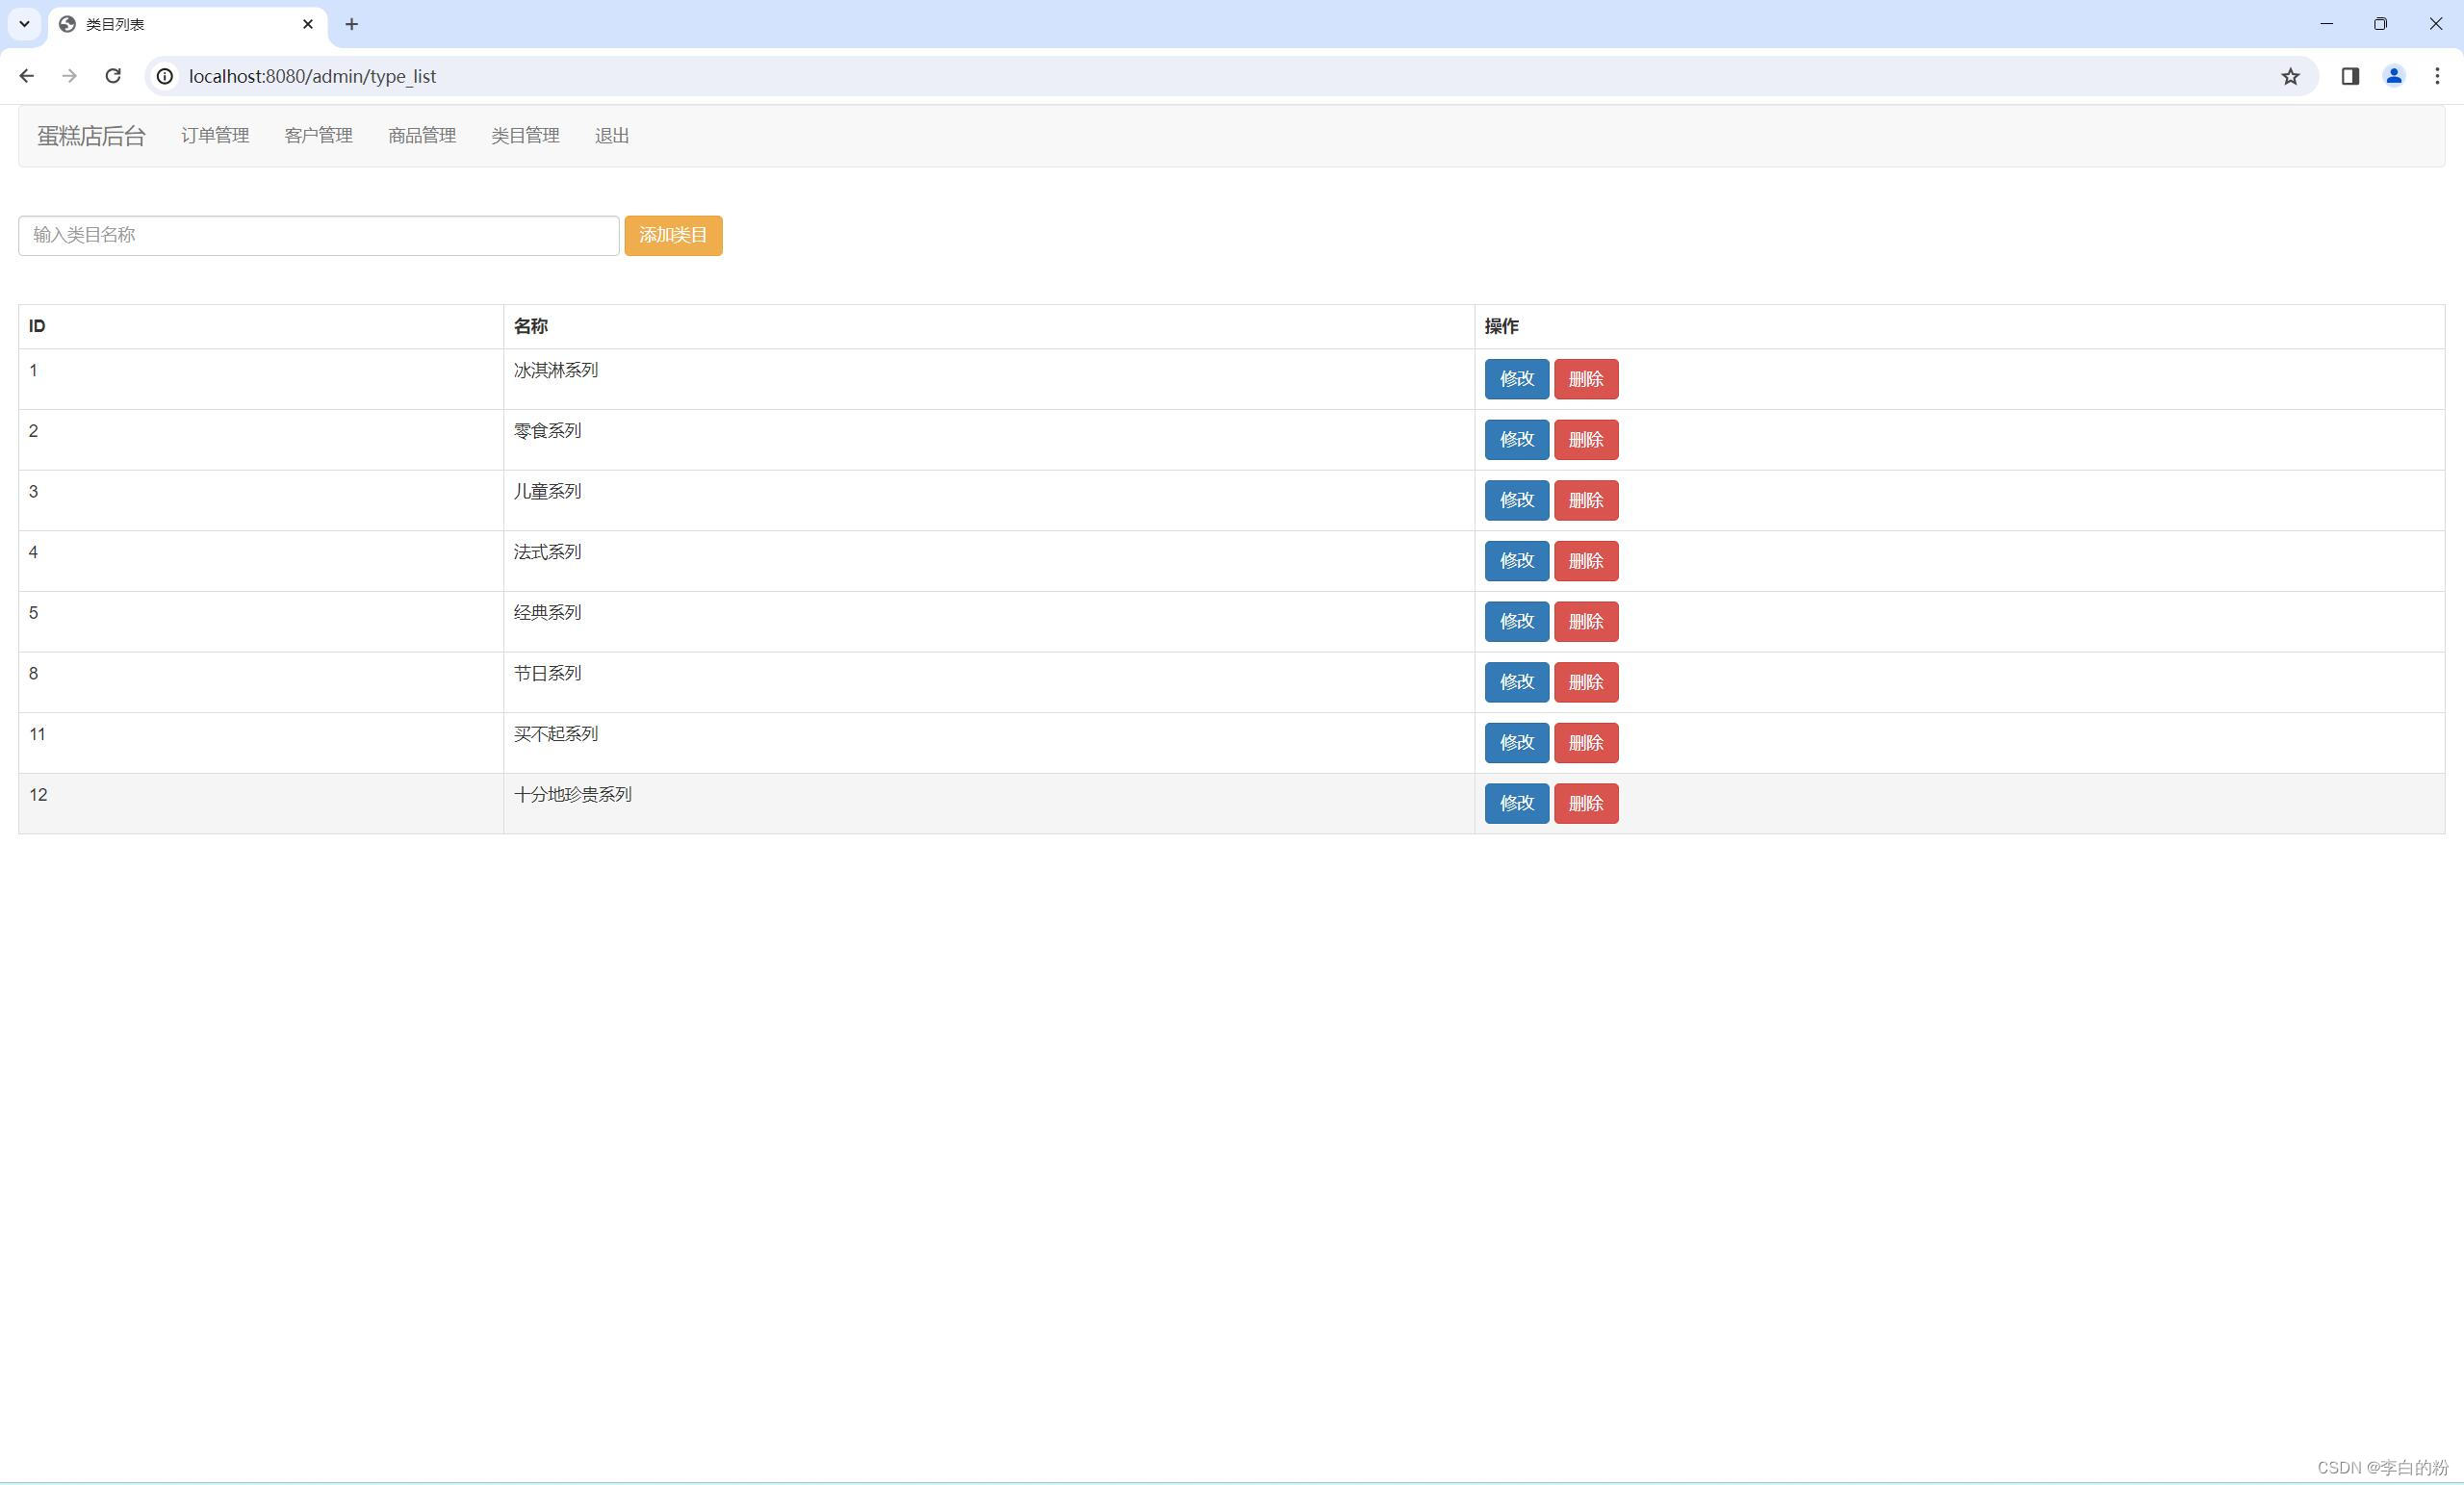Open the browser side panel icon

[2350, 76]
